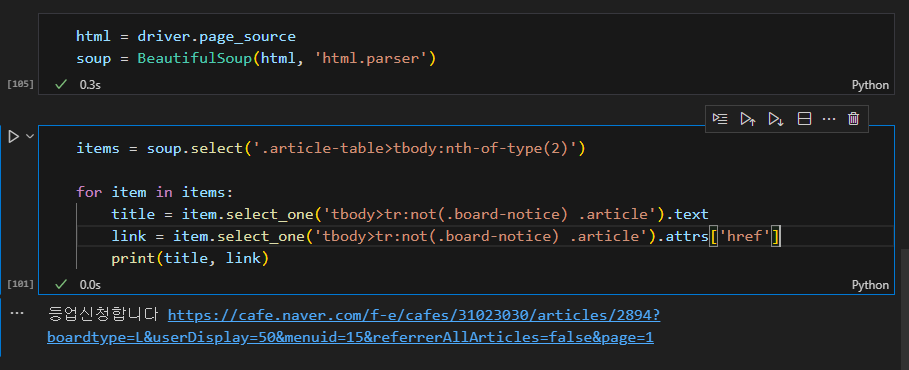Place cursor on 'for item in items' line
The width and height of the screenshot is (909, 370).
click(154, 193)
